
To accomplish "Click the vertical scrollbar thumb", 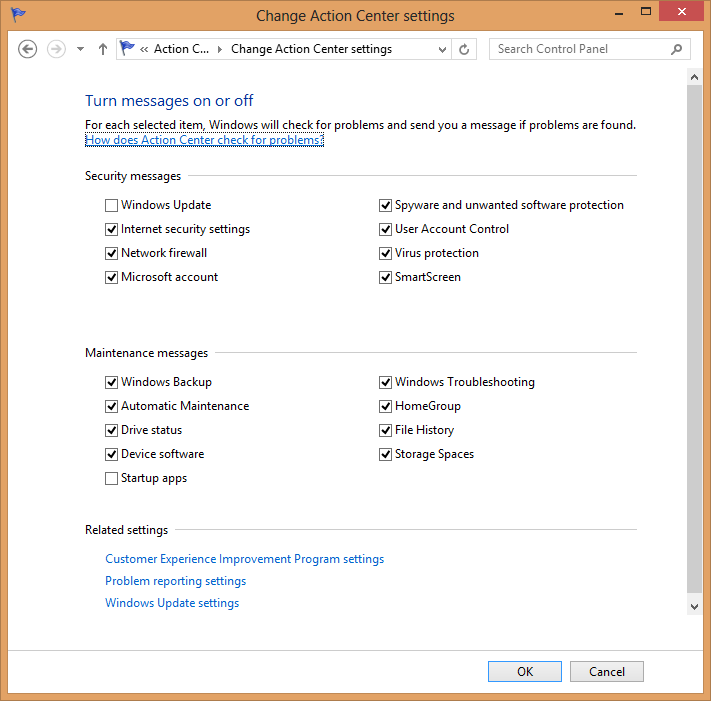I will point(694,339).
